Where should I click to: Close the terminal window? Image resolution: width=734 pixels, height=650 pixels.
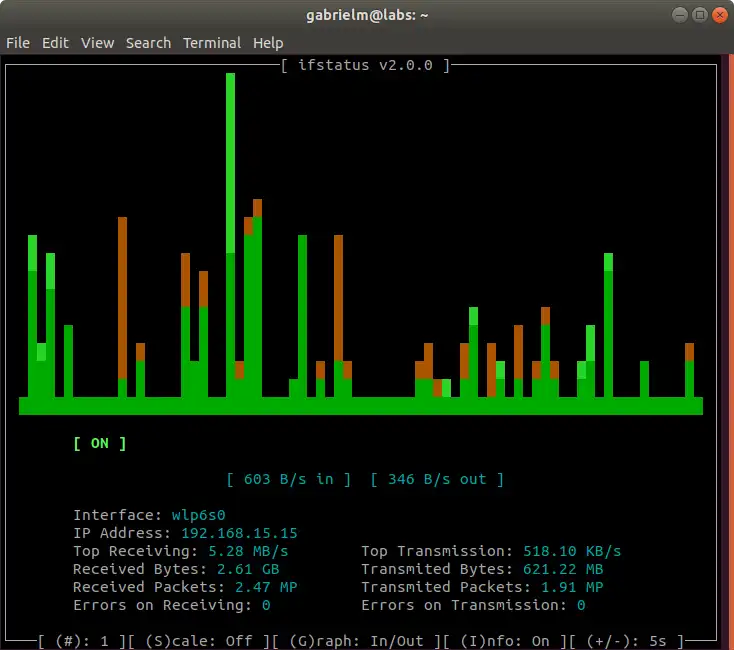720,15
